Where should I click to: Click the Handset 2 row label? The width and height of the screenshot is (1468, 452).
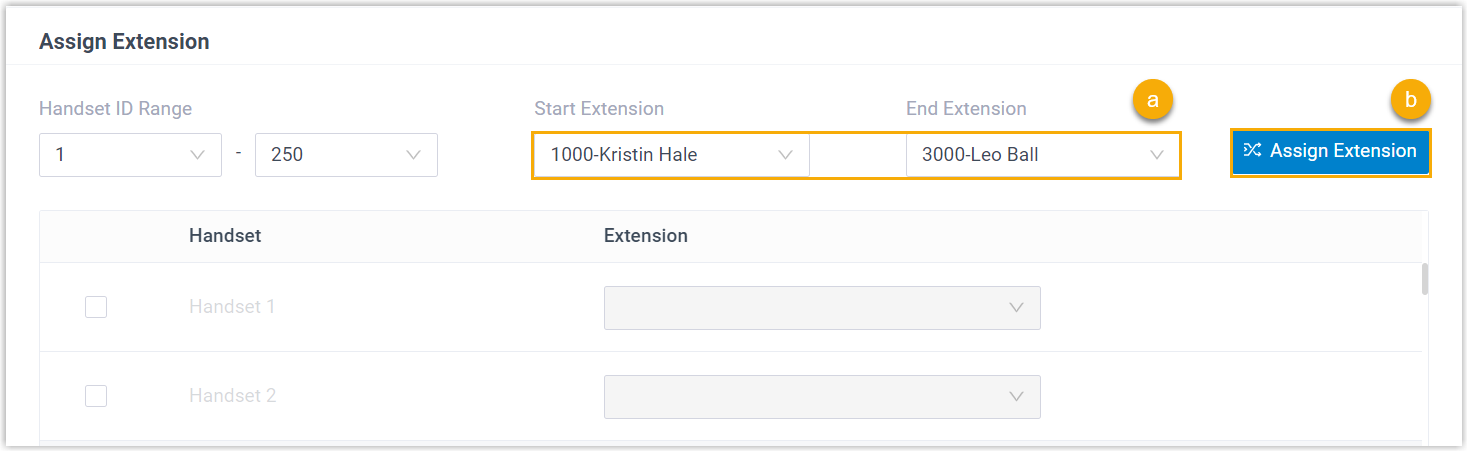pos(232,396)
